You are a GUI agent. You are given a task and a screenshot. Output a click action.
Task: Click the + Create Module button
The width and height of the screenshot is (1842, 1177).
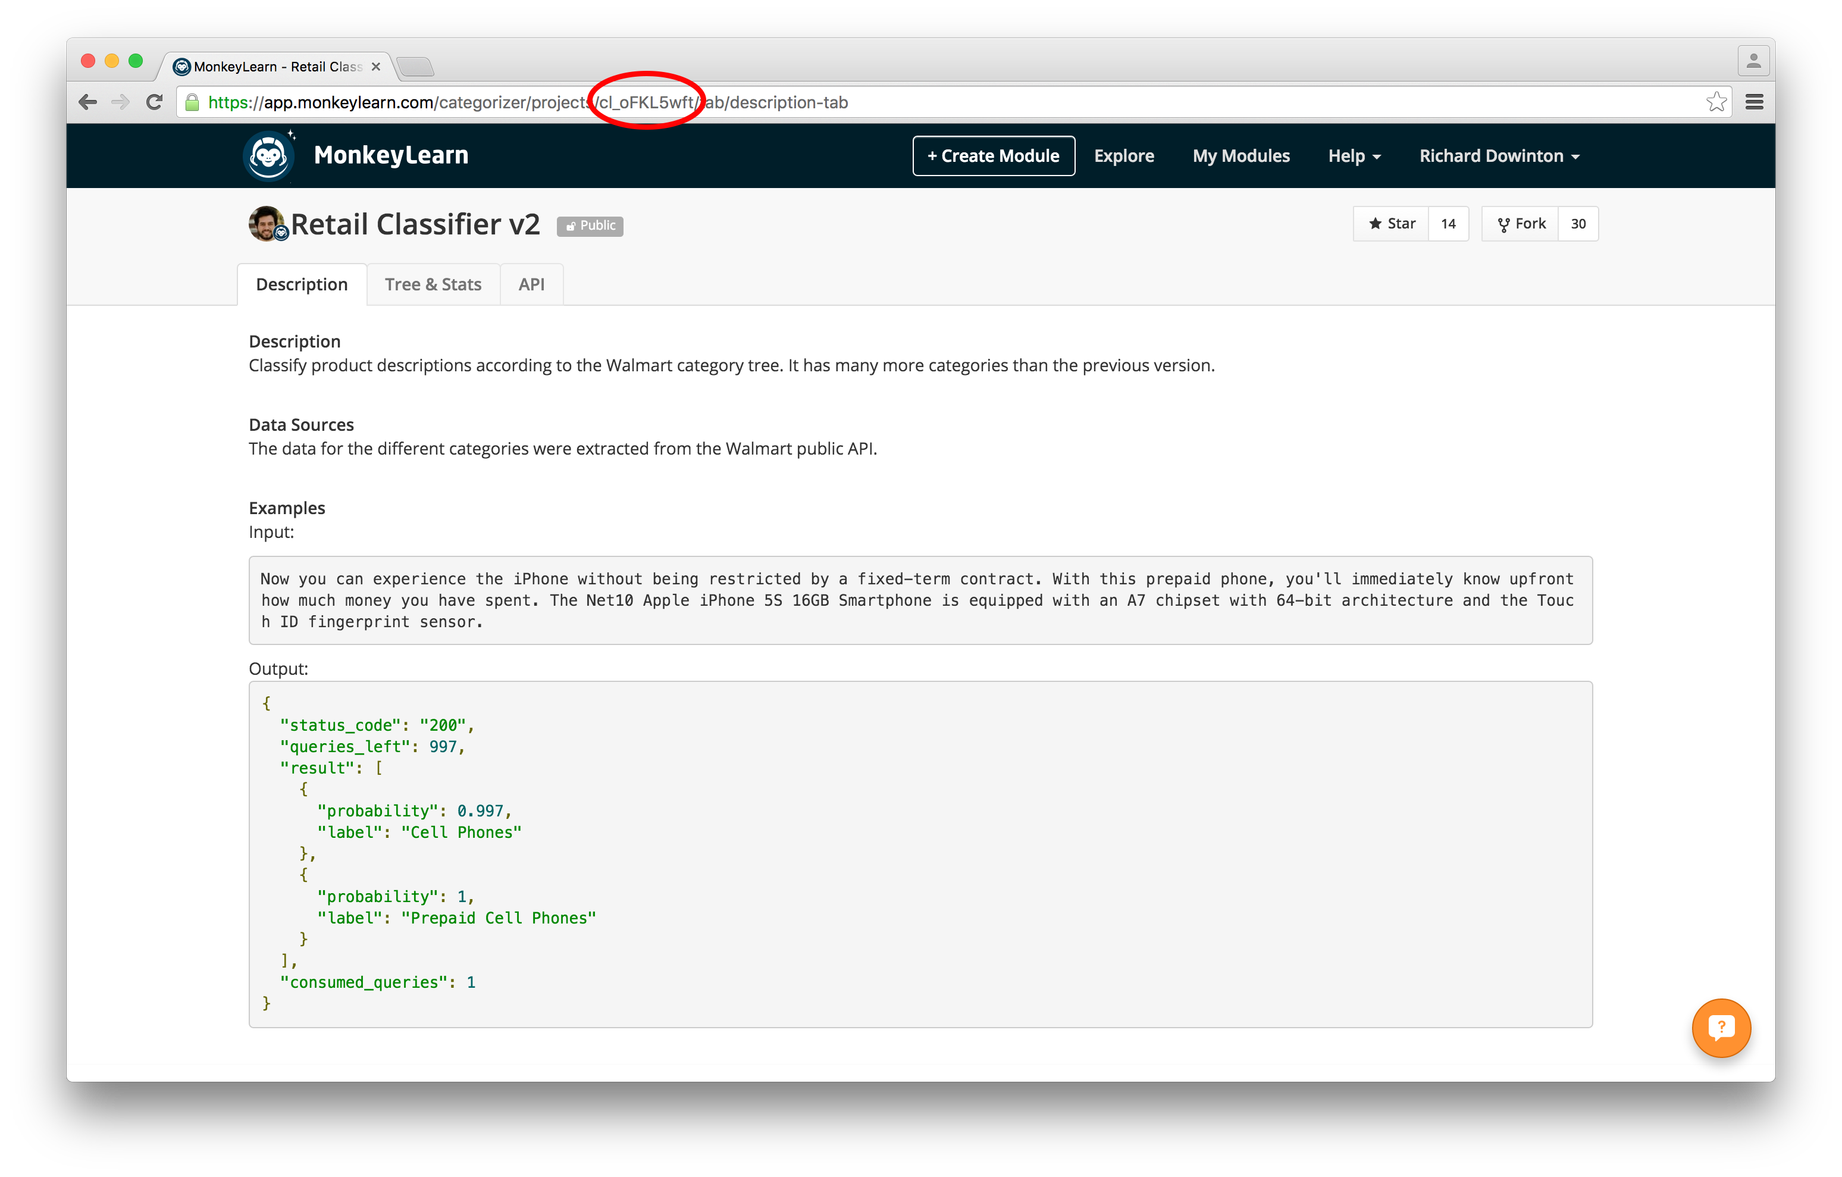994,156
